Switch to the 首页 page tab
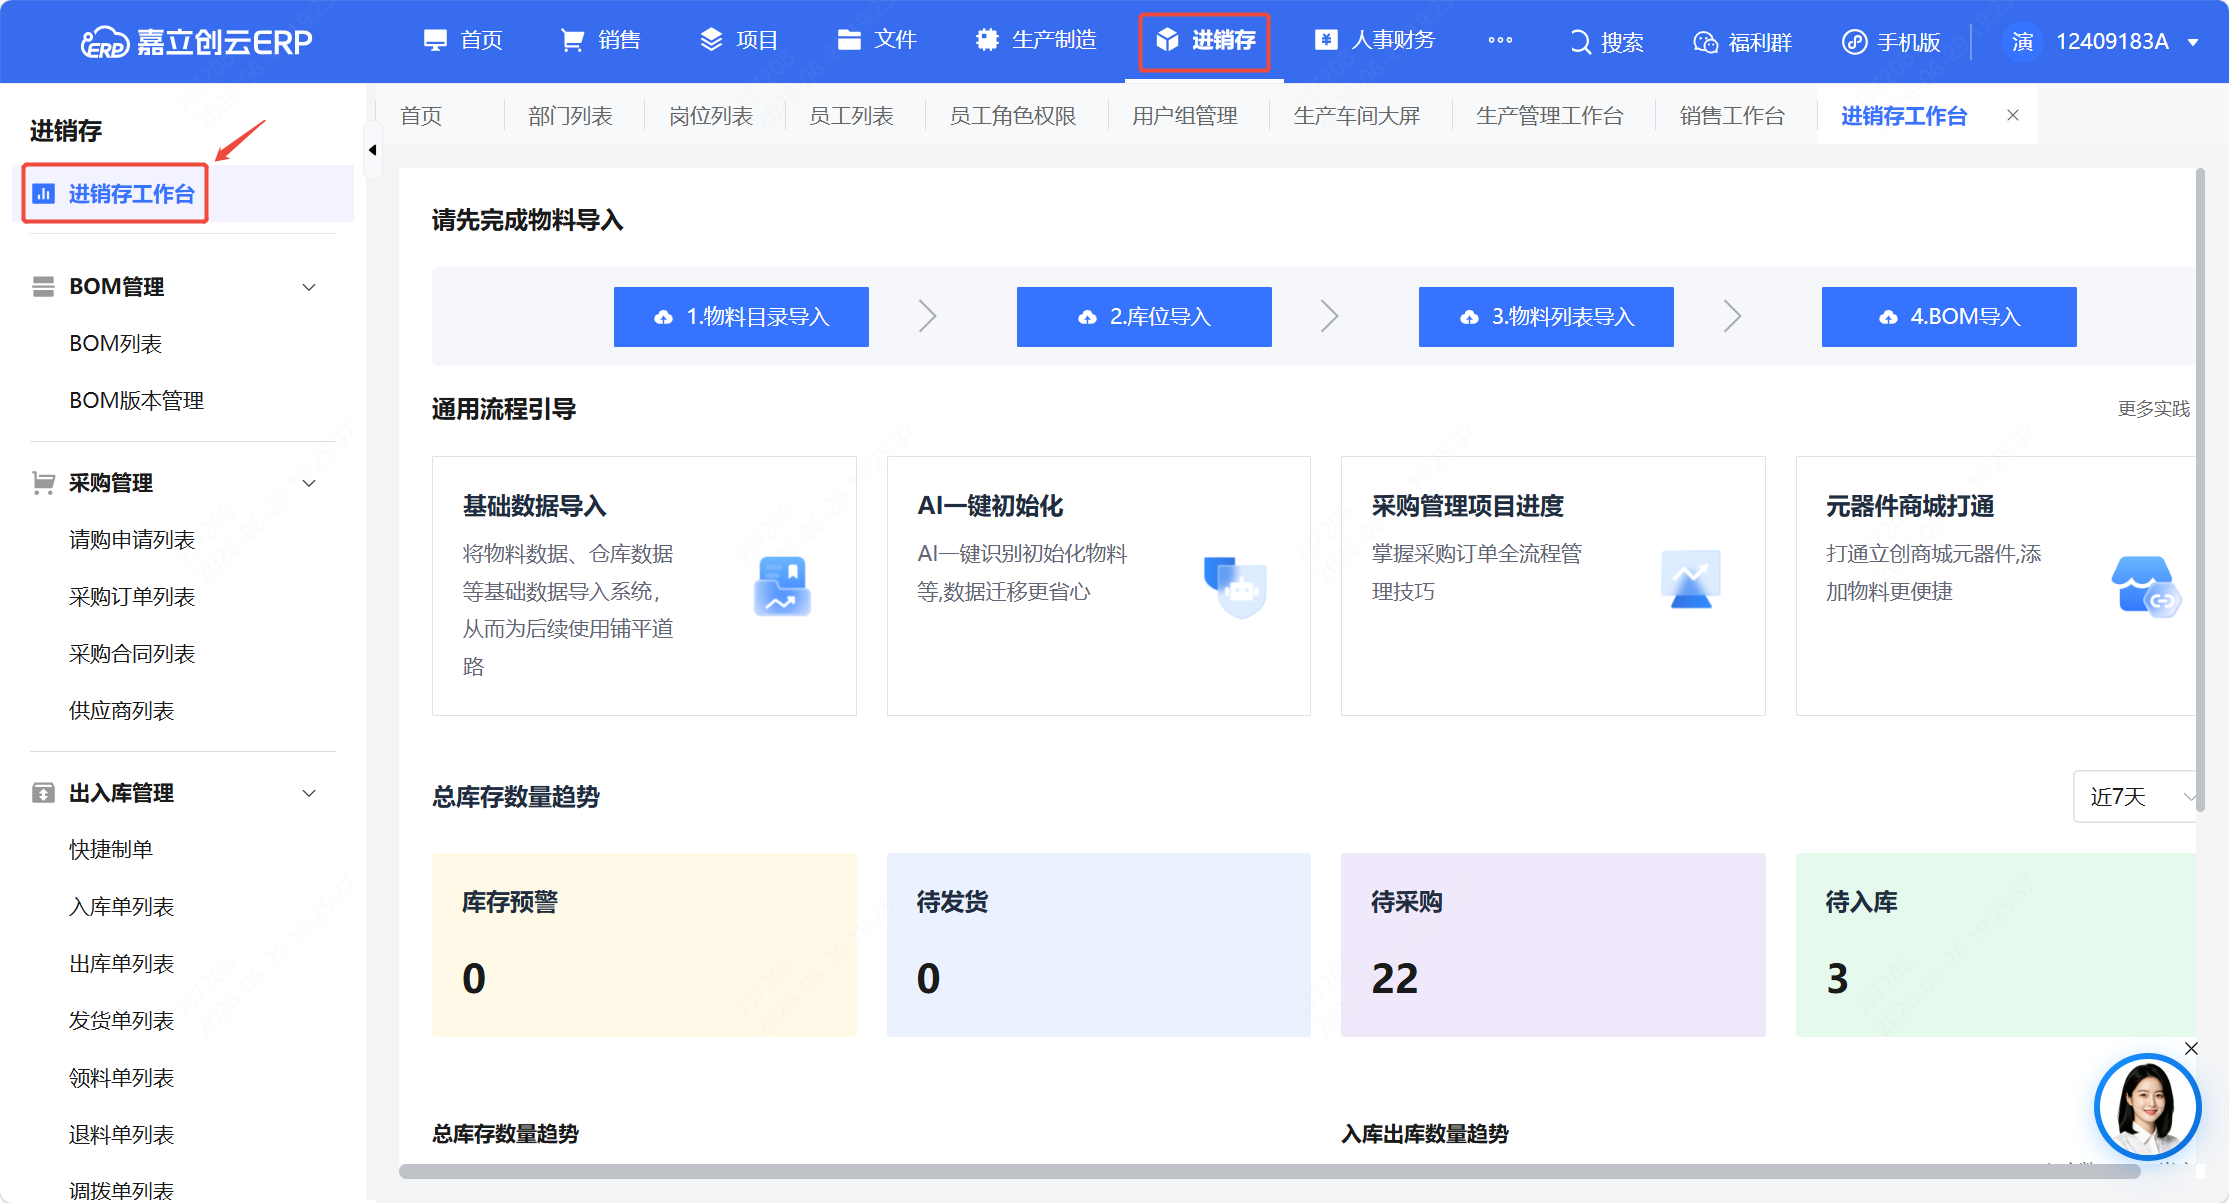The width and height of the screenshot is (2229, 1203). click(421, 116)
